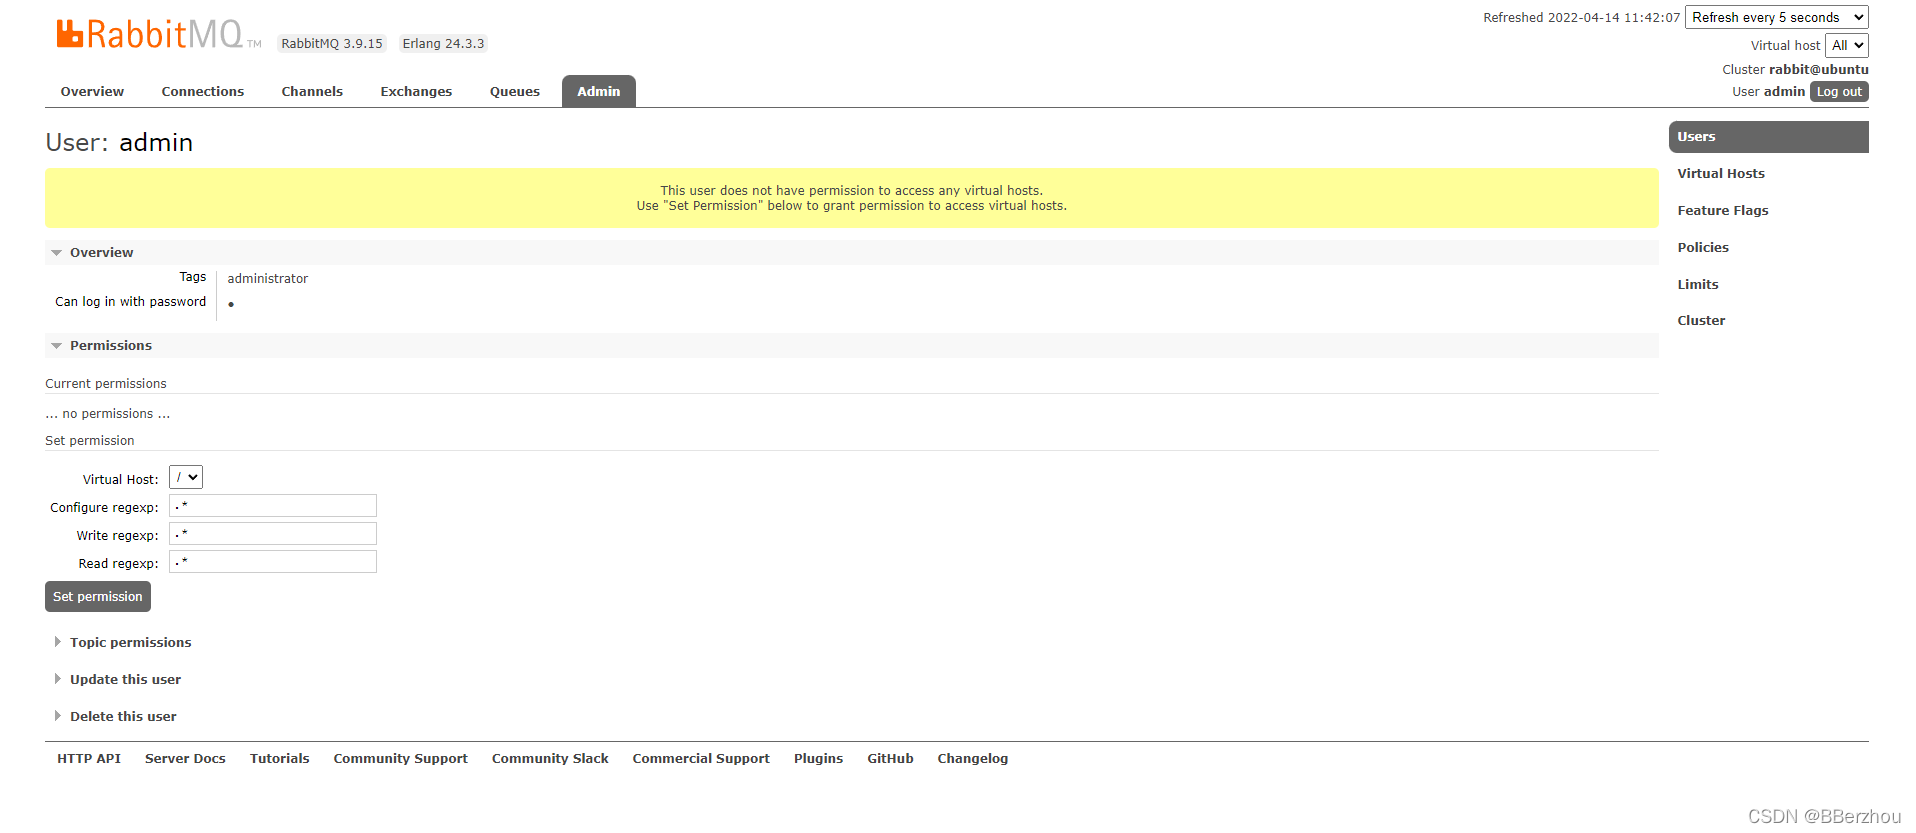Open the Plugins footer link

coord(819,758)
